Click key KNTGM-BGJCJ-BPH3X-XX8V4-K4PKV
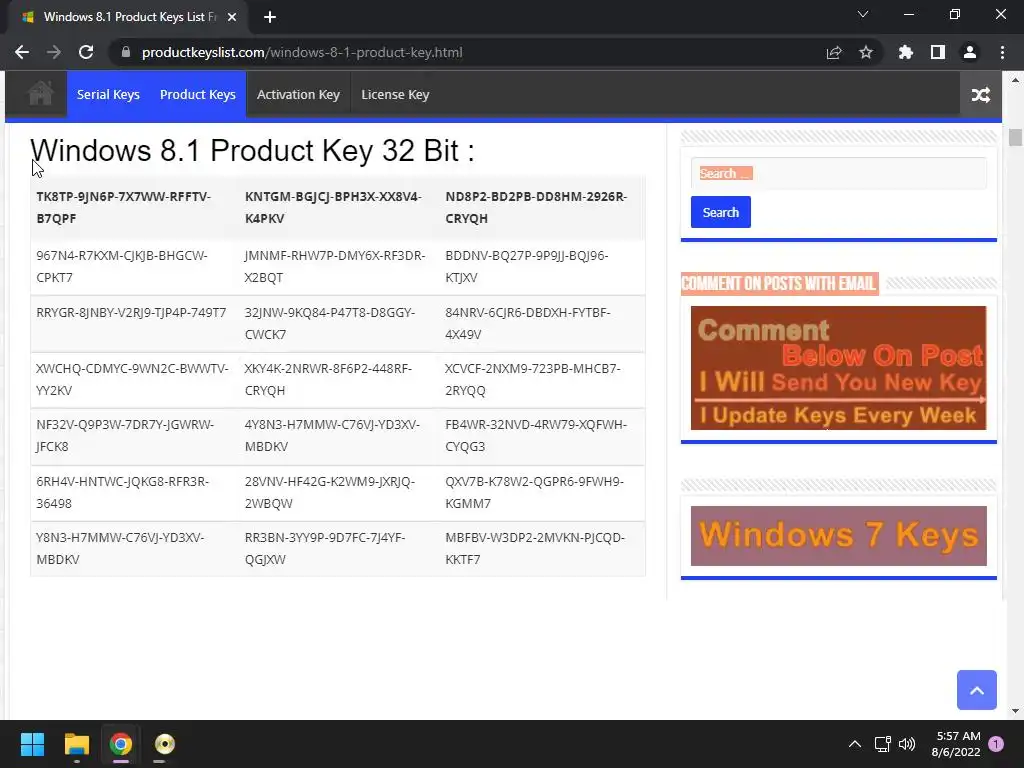This screenshot has width=1024, height=768. point(333,207)
